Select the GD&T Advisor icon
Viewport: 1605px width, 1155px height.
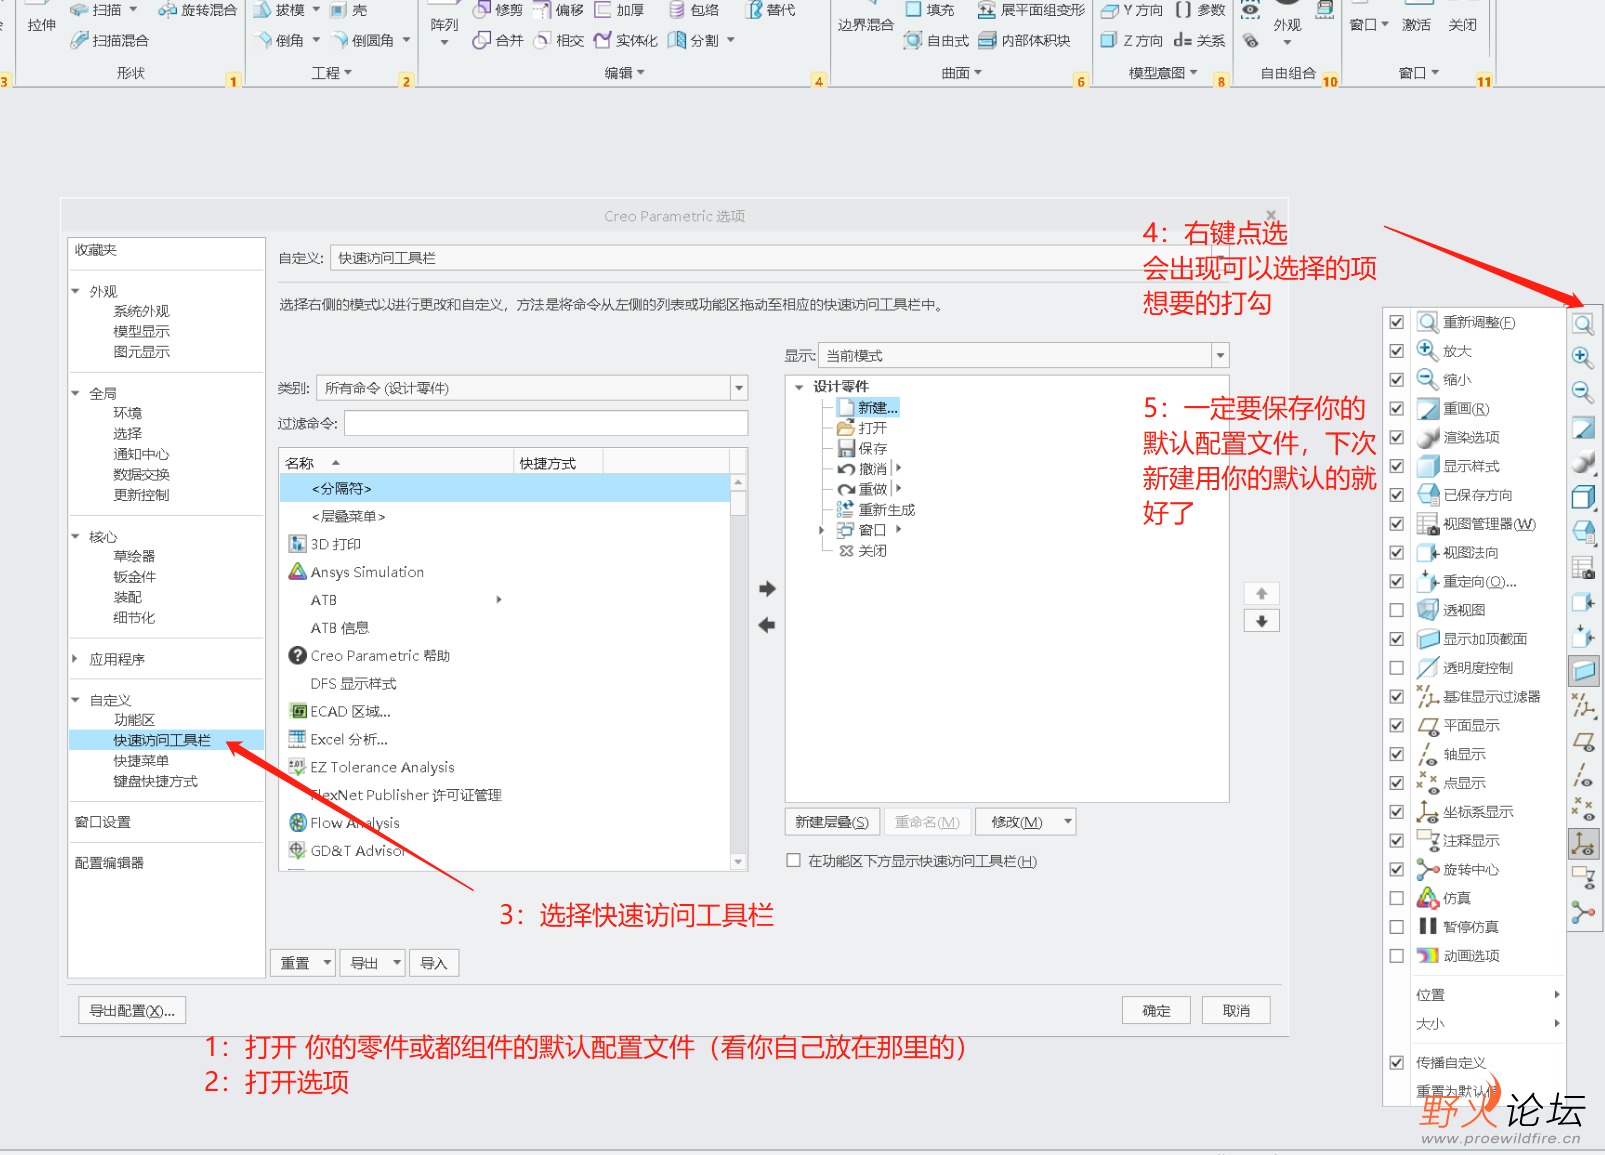(297, 850)
